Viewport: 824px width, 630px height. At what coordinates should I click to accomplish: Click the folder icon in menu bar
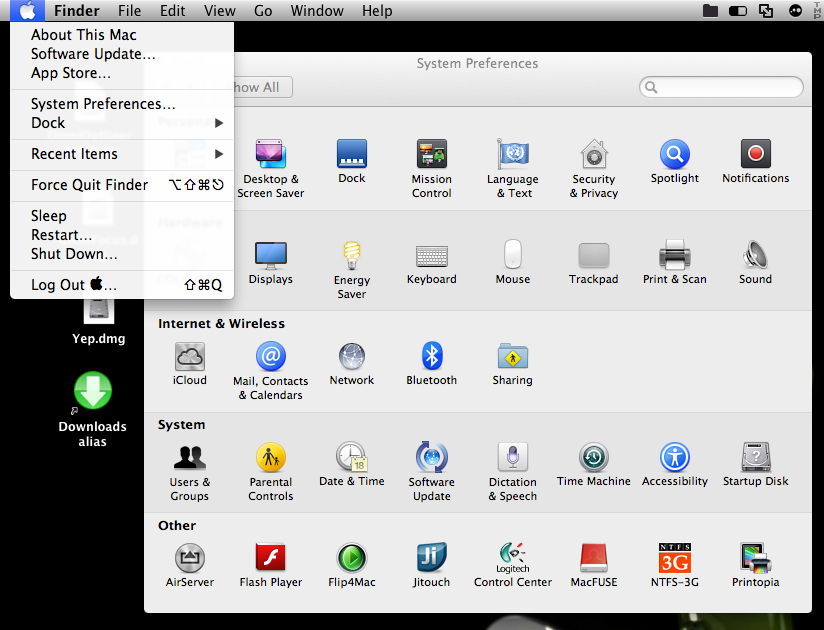[710, 11]
